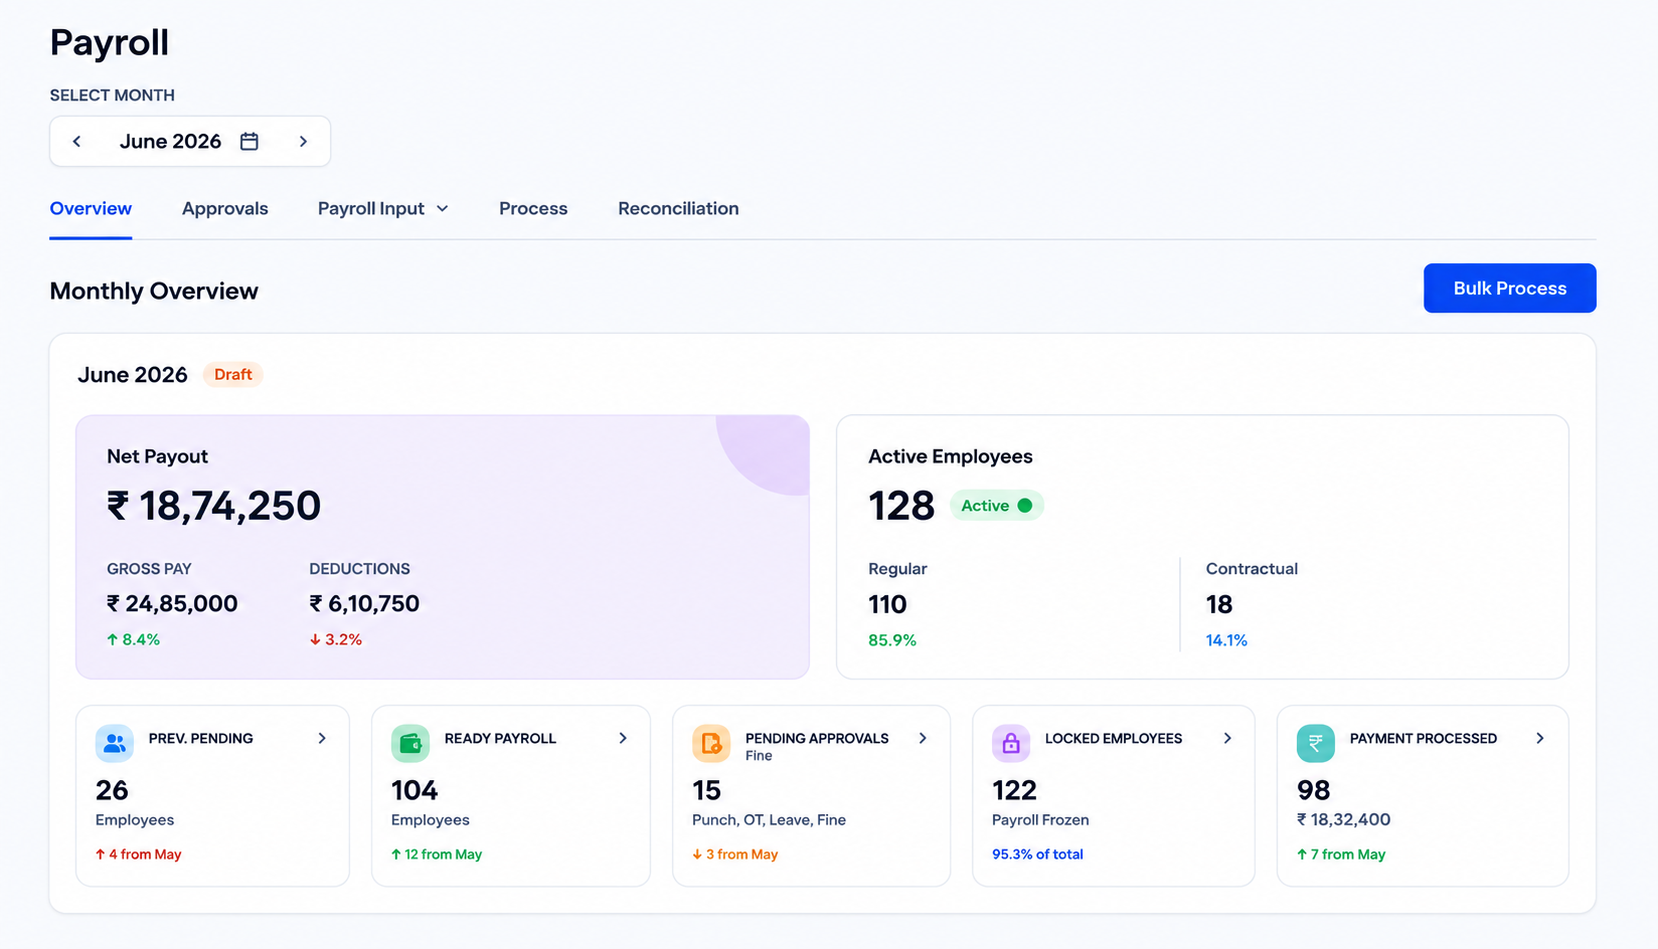Go to the previous month arrow

coord(77,141)
